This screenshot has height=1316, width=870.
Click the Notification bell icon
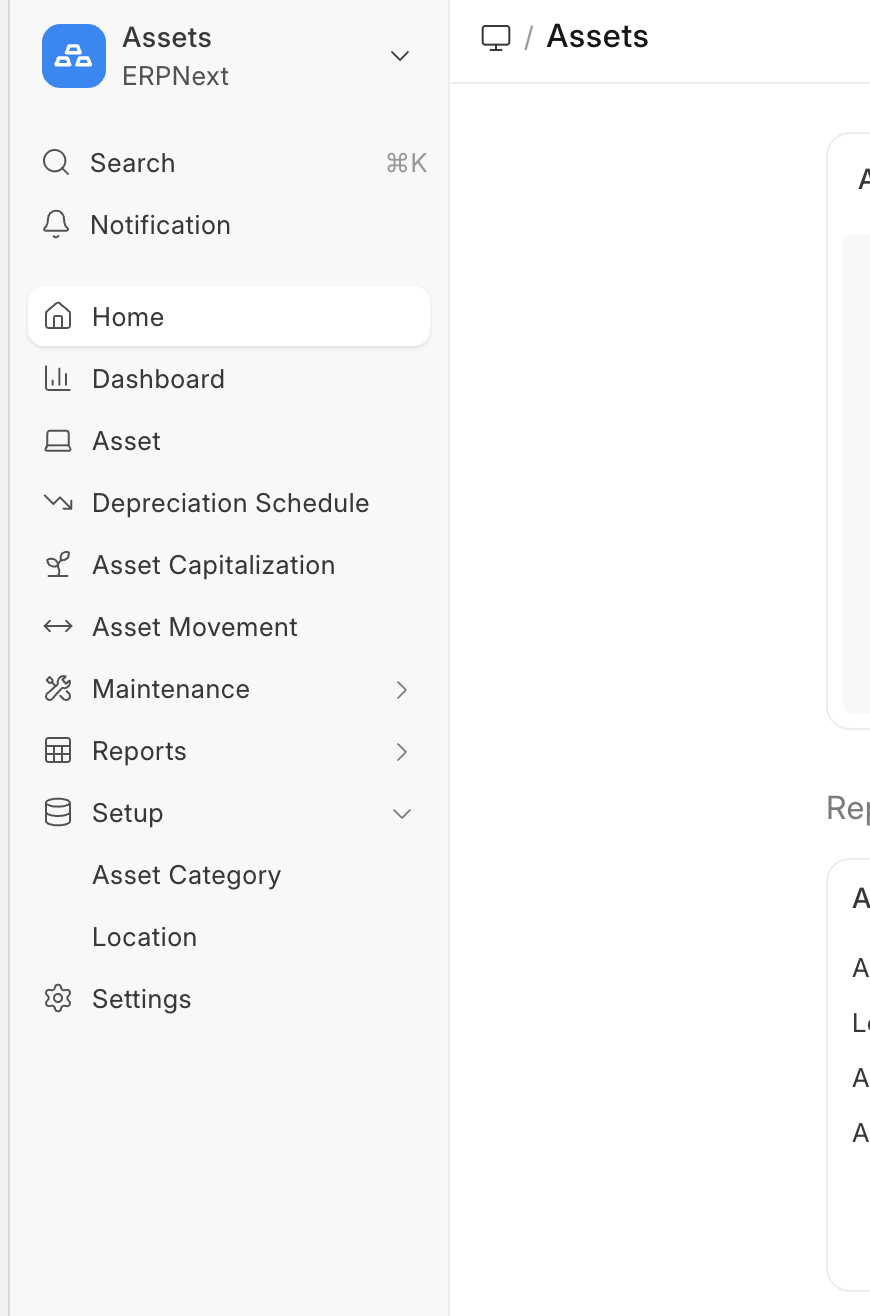(56, 225)
